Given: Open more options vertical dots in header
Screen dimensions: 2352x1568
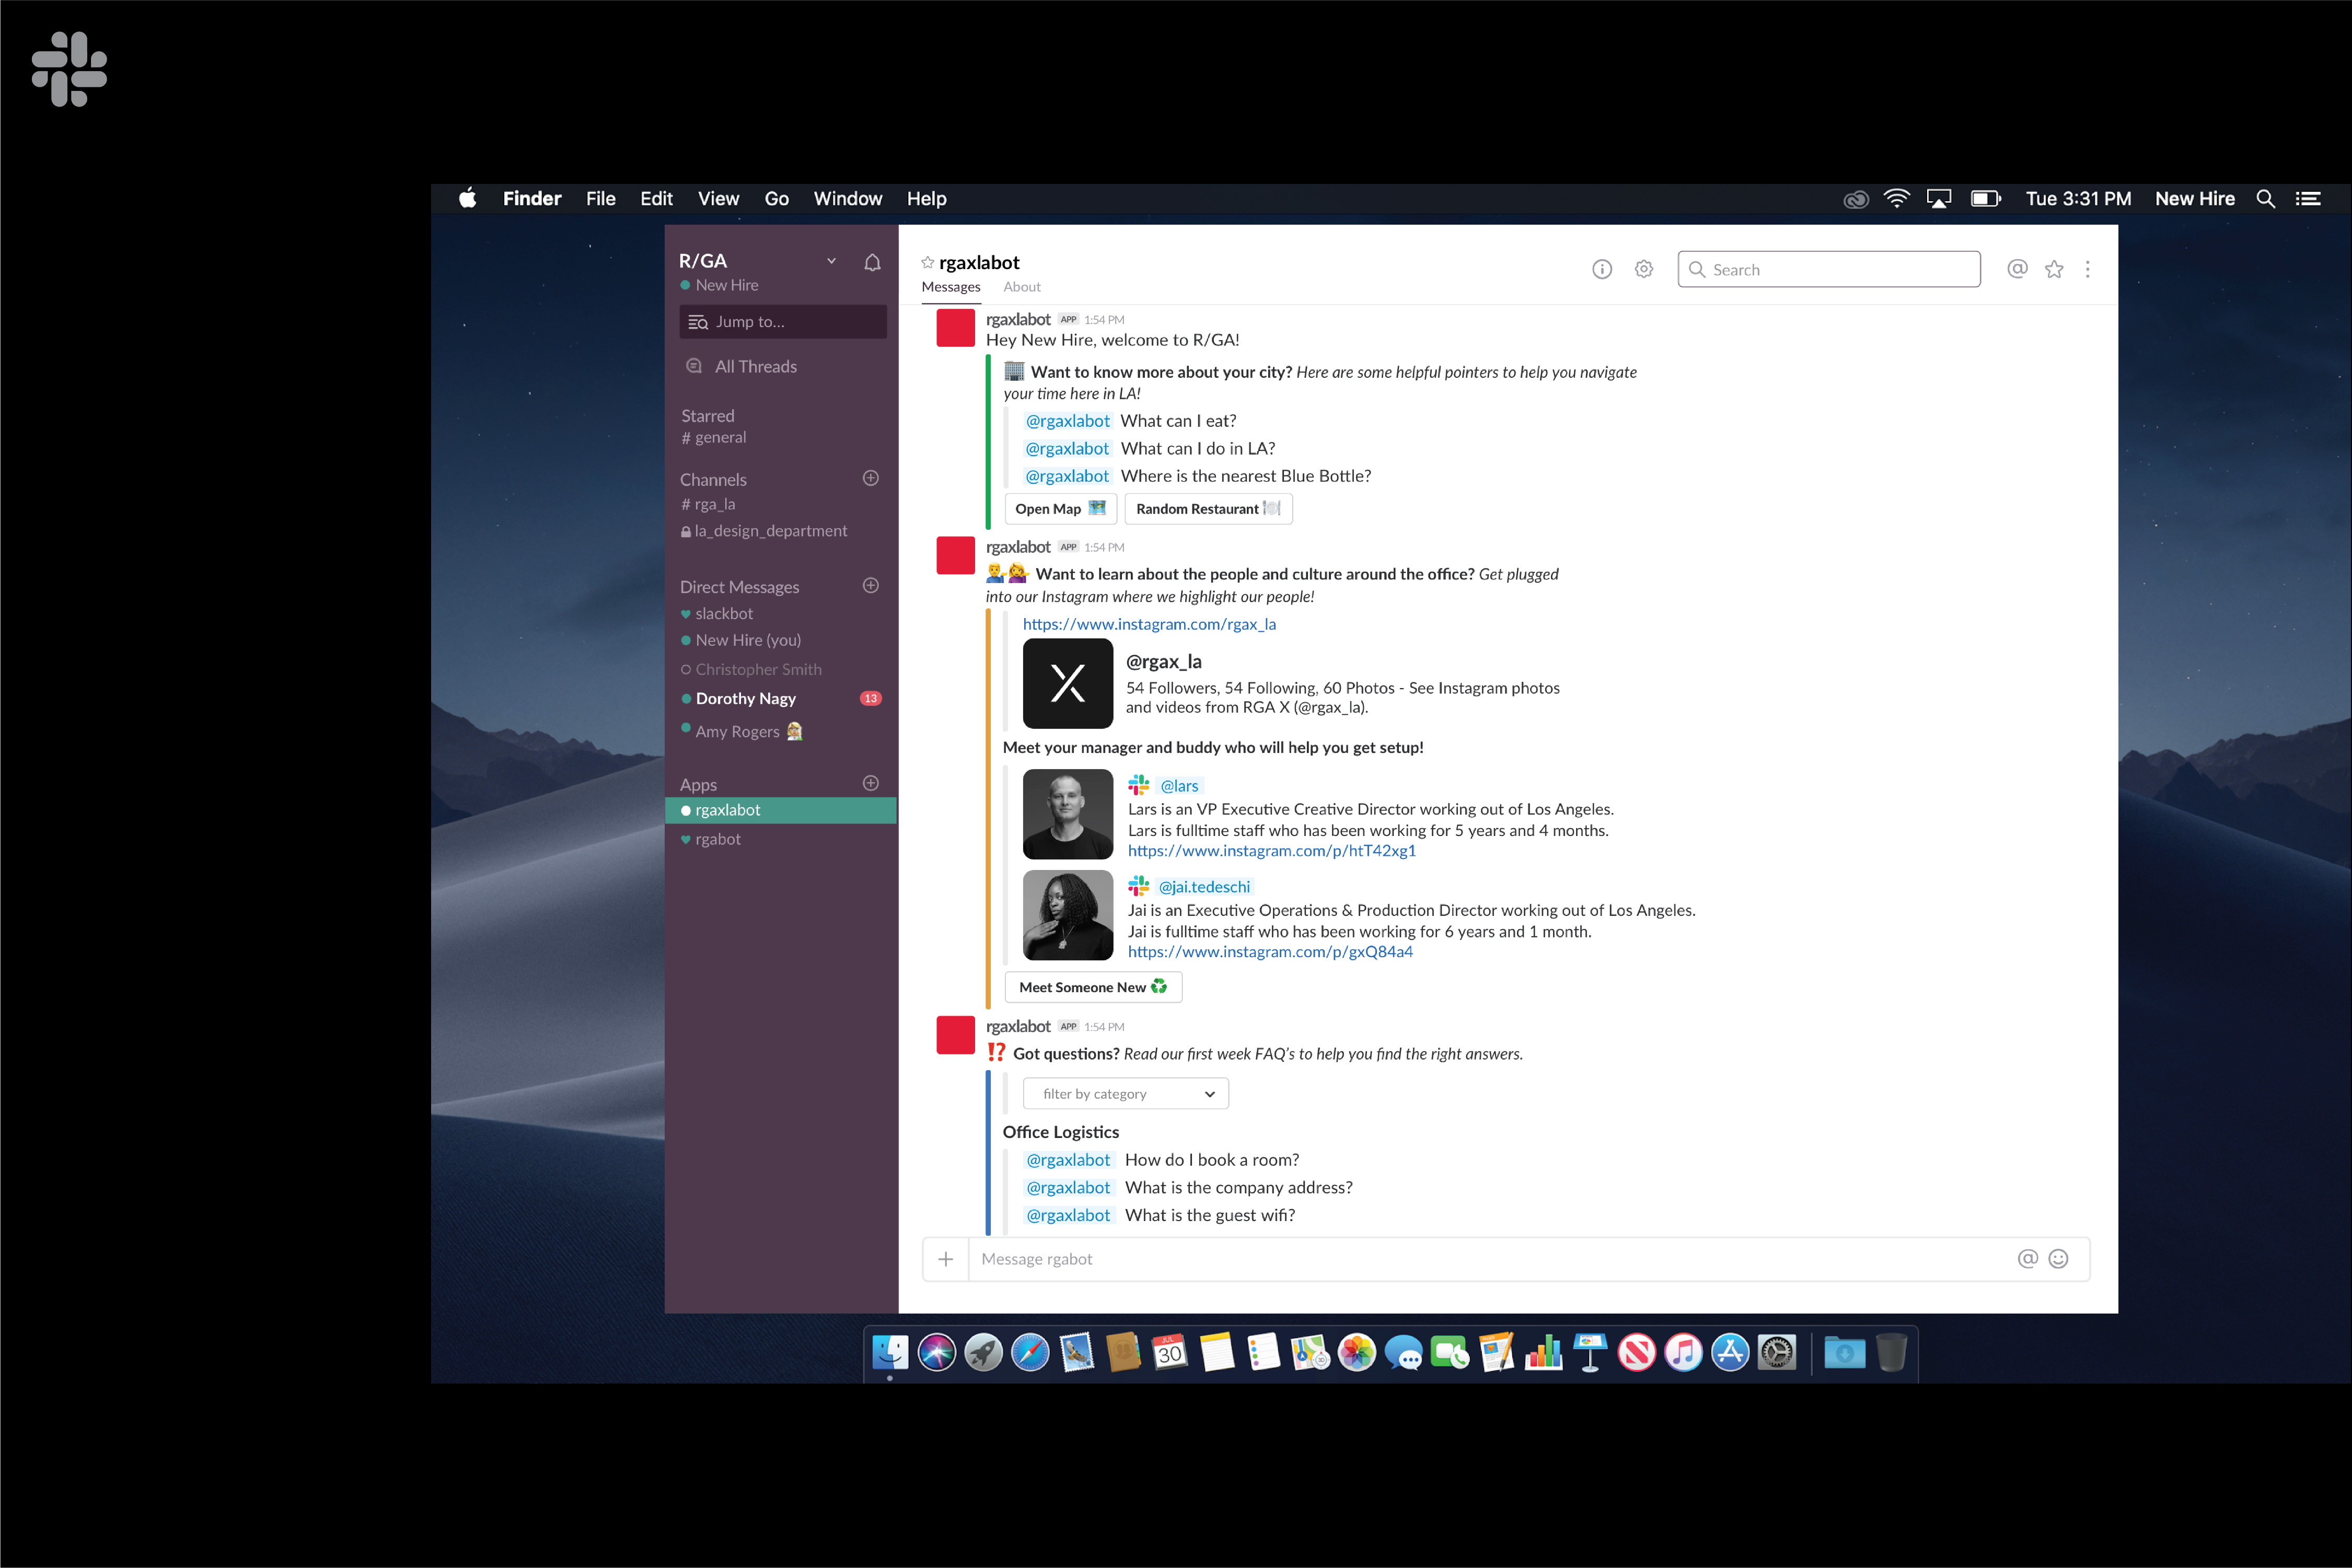Looking at the screenshot, I should (x=2087, y=269).
